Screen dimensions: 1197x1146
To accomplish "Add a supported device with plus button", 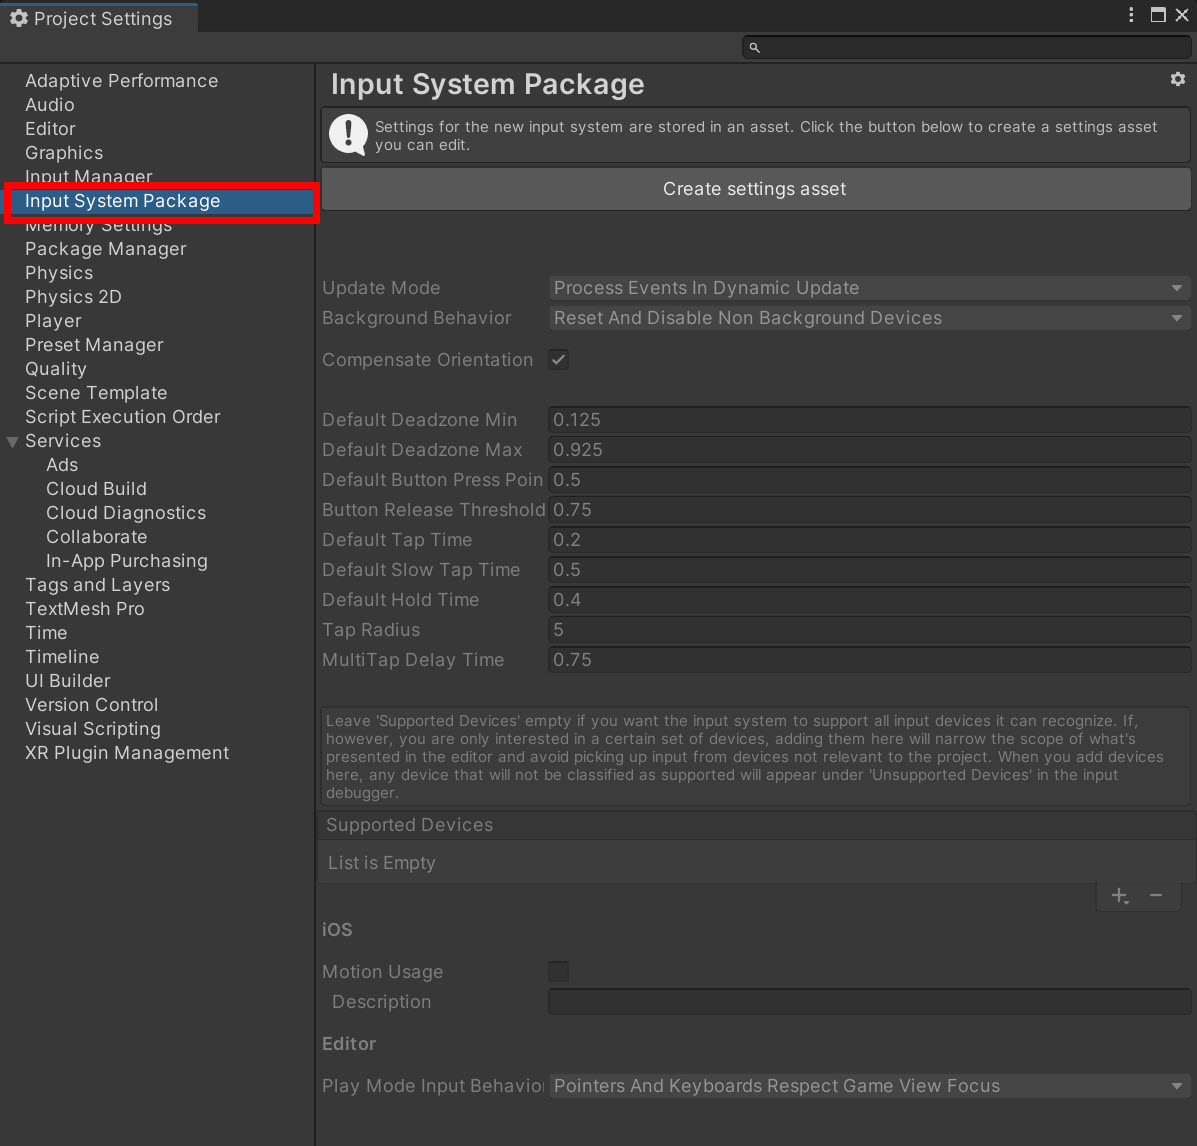I will (1119, 896).
